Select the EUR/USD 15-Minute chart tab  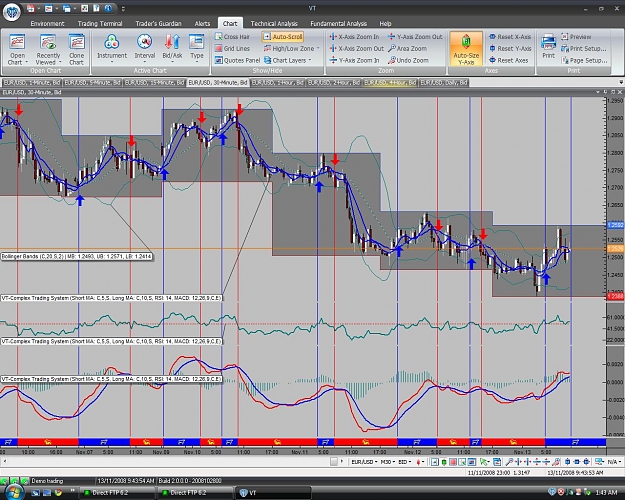(154, 83)
